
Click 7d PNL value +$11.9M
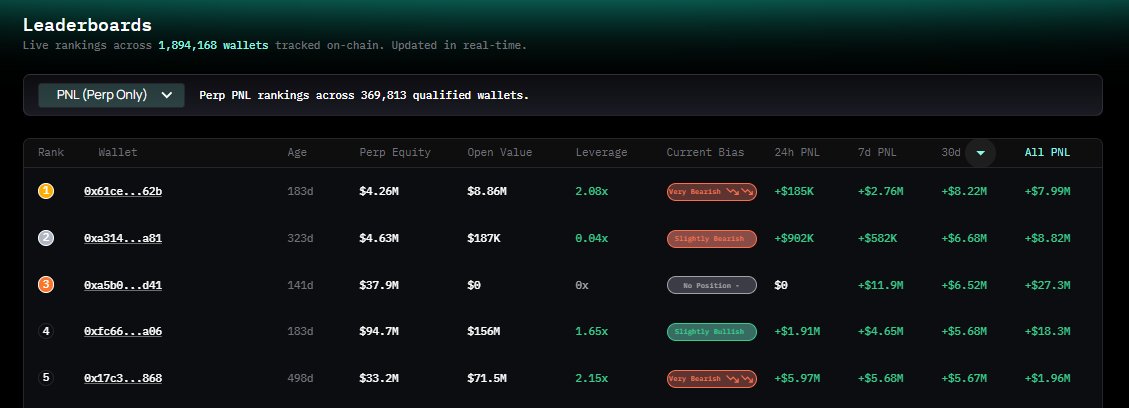pos(881,285)
